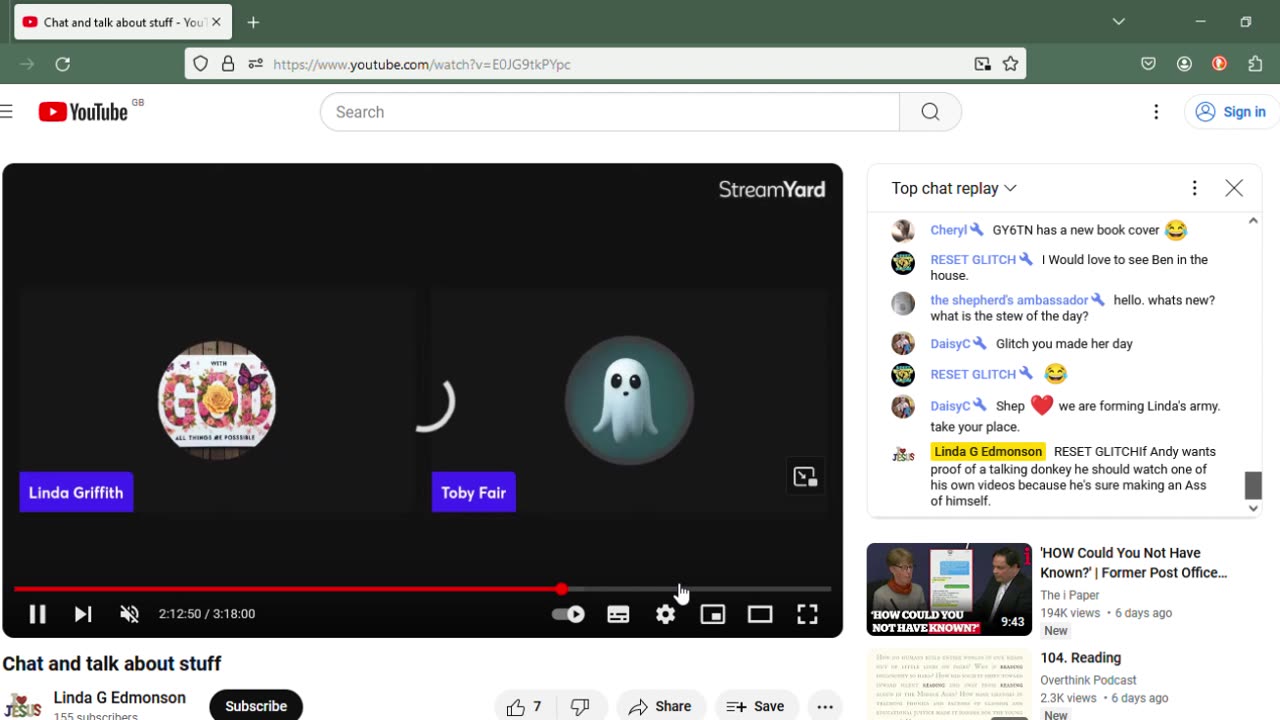Open the Former Post Office video thumbnail
This screenshot has width=1280, height=720.
coord(949,589)
